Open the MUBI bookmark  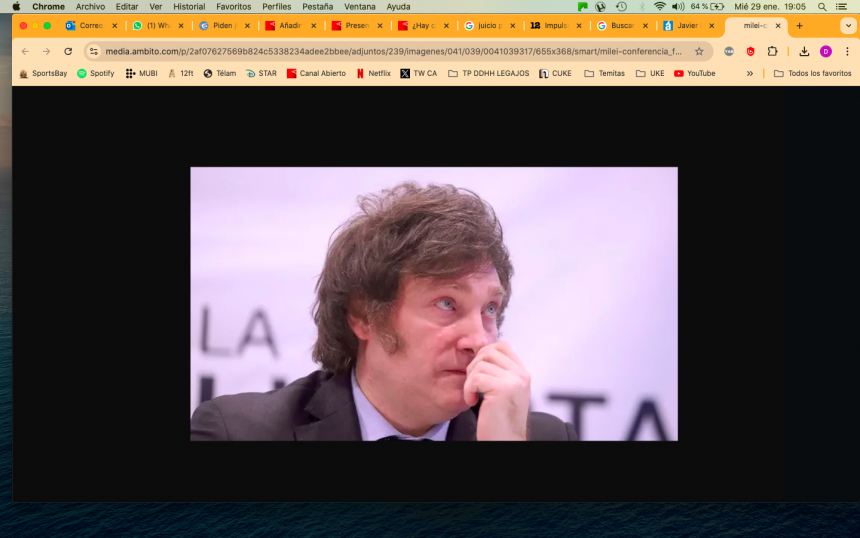tap(141, 73)
